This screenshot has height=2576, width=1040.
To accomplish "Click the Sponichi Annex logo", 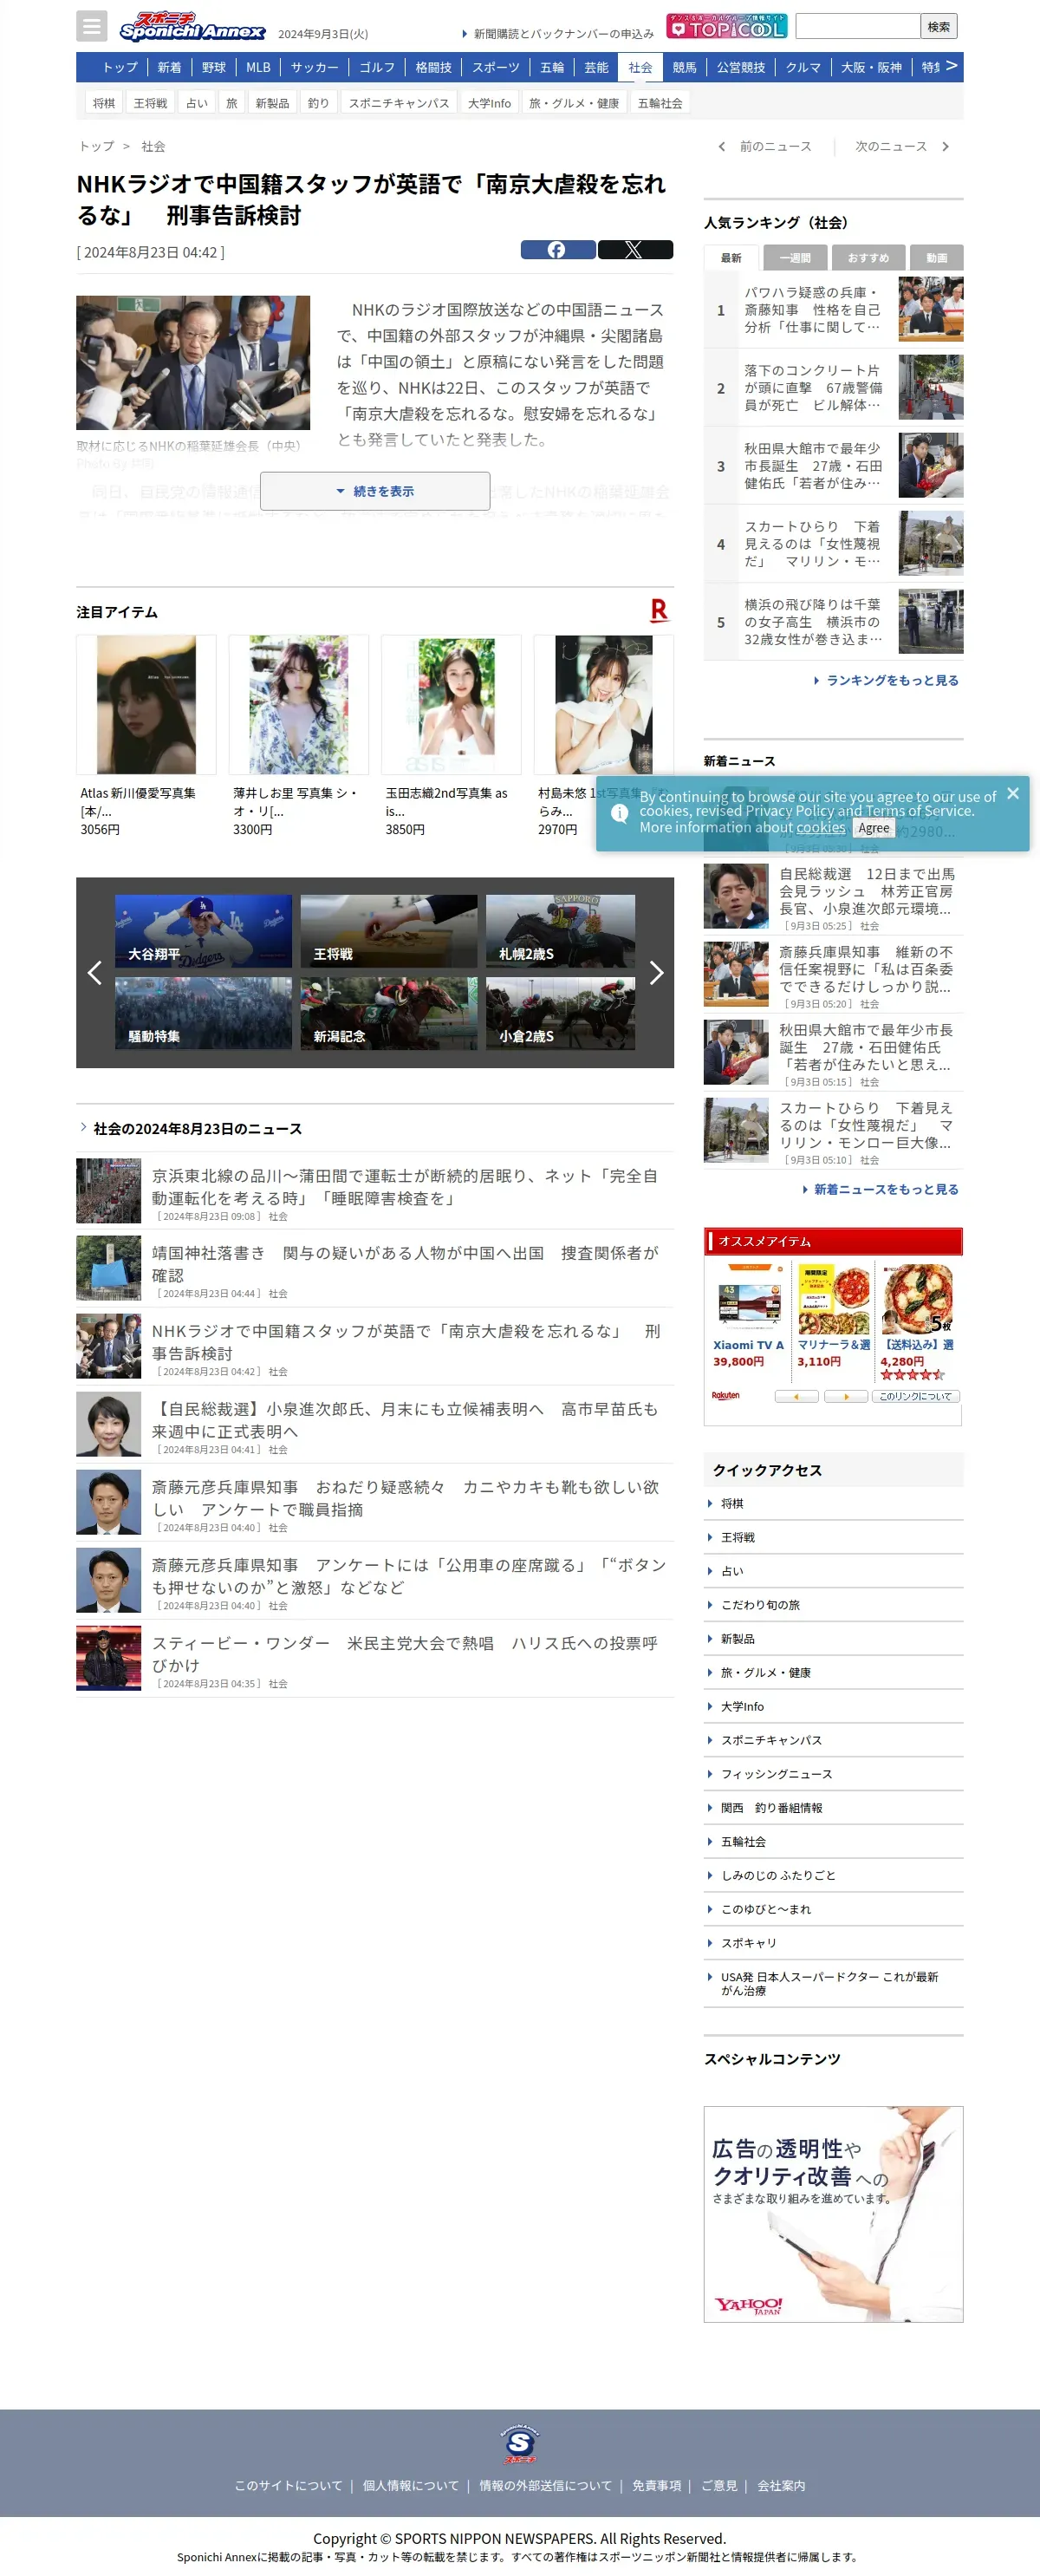I will click(x=192, y=26).
